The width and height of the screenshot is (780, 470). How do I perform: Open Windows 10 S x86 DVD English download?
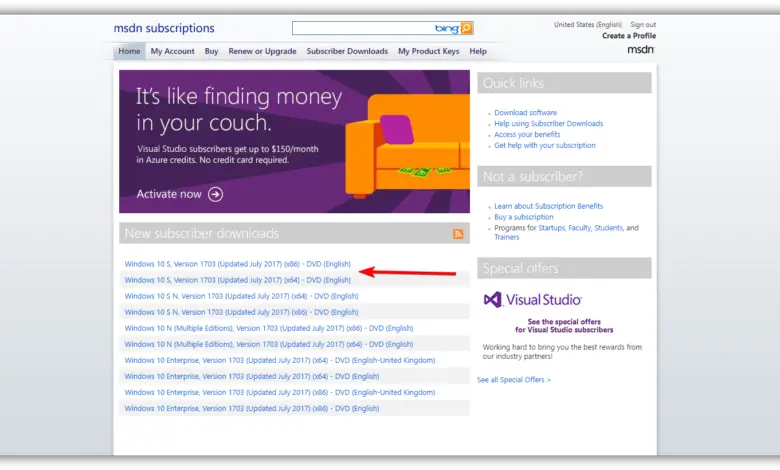pos(237,264)
